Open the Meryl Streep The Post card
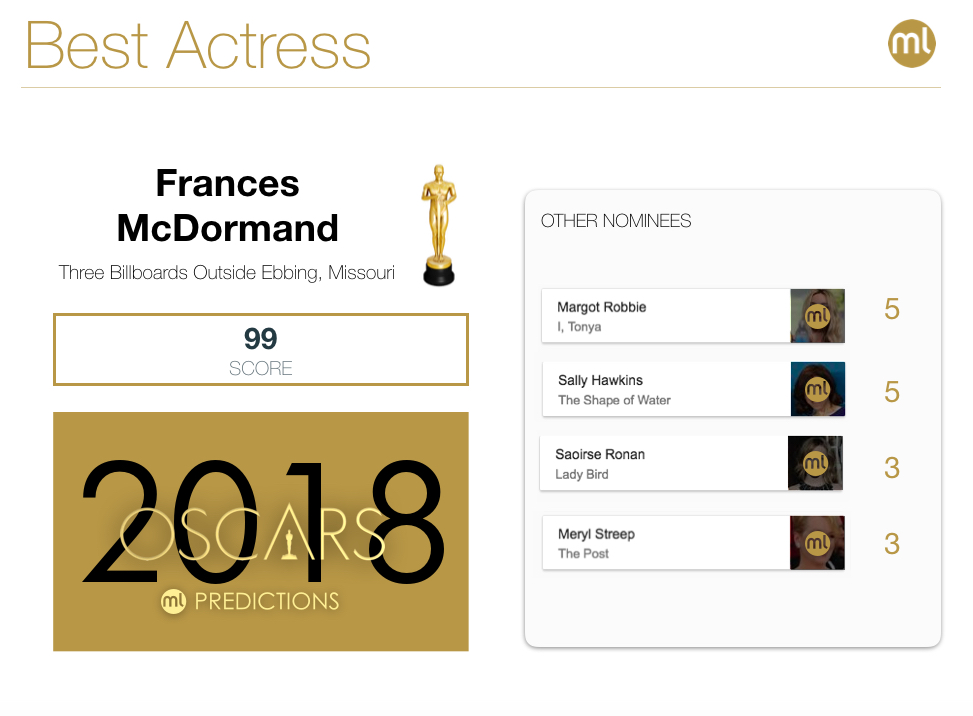Viewport: 973px width, 716px height. [665, 543]
